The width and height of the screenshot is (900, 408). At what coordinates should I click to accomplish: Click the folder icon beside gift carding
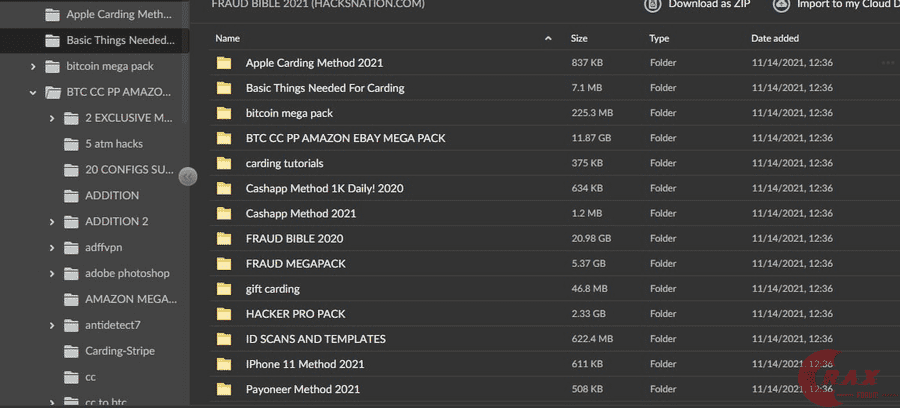click(224, 289)
